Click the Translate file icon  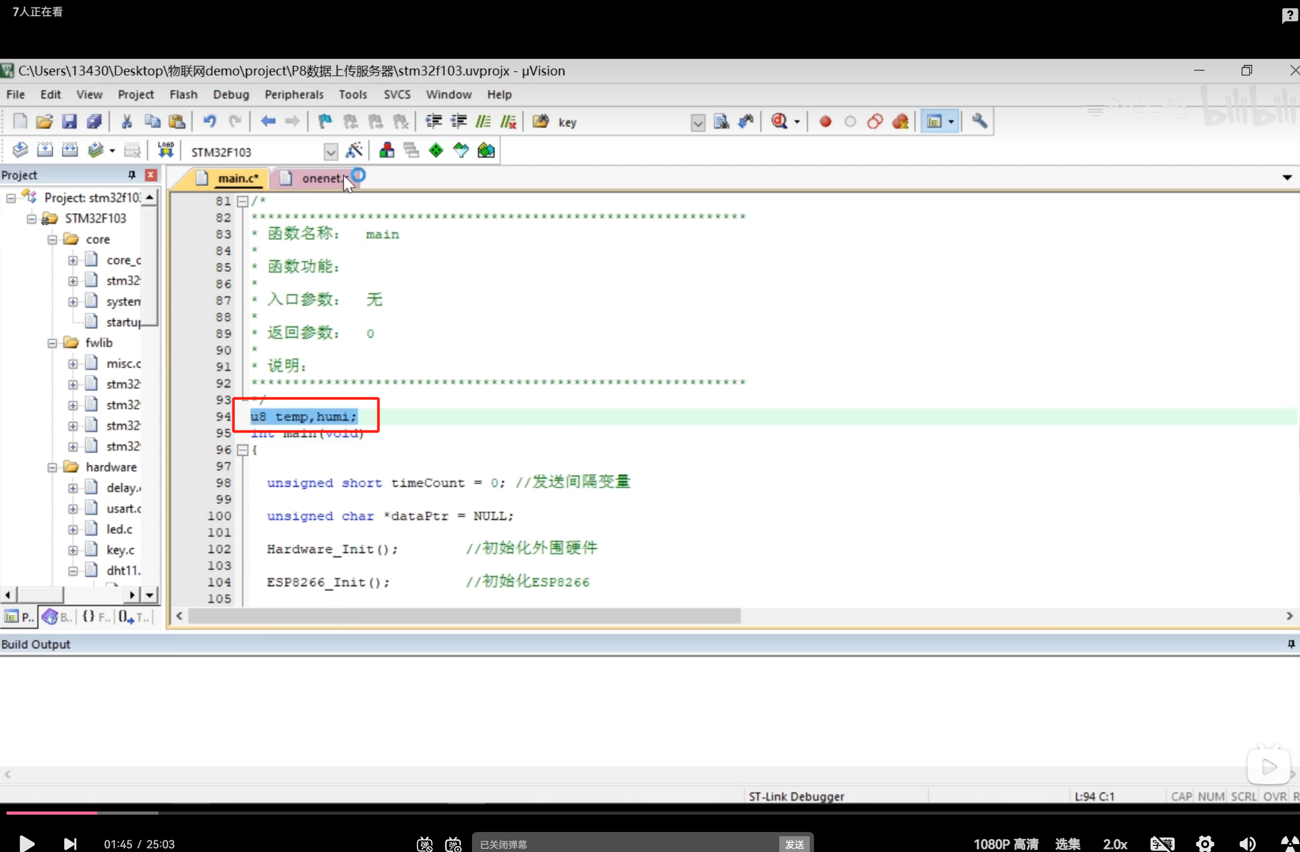(x=20, y=151)
